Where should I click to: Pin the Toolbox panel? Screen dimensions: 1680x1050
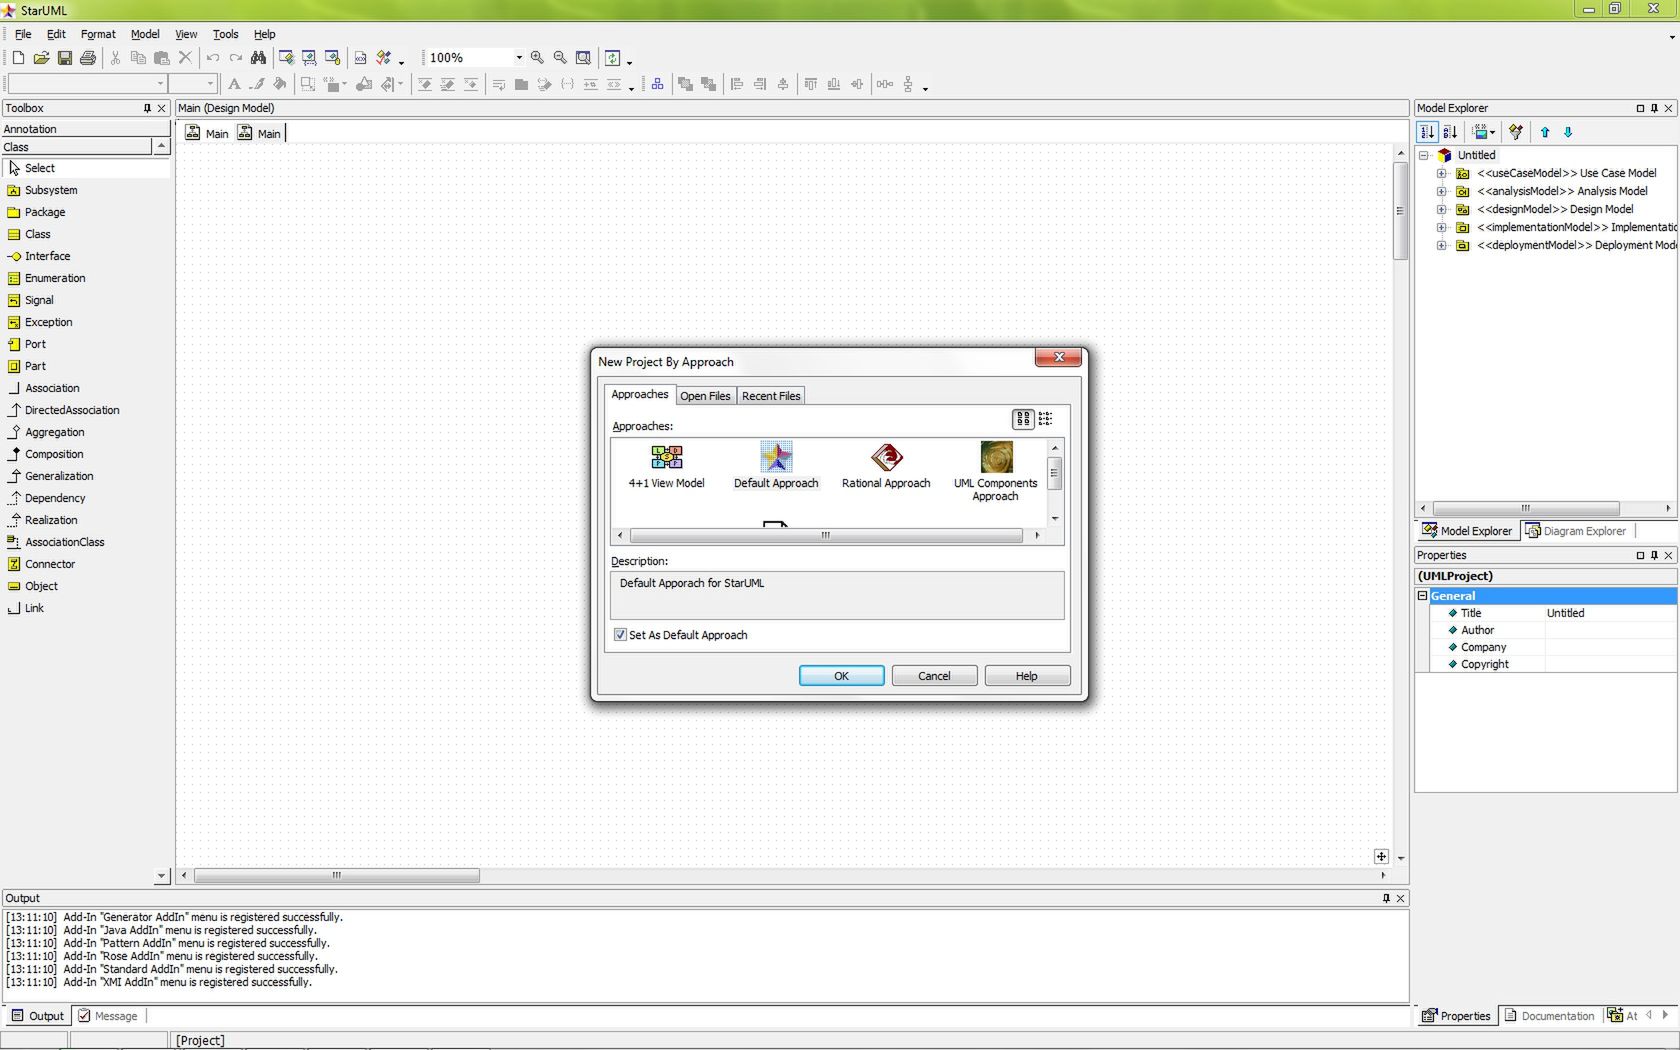coord(147,108)
